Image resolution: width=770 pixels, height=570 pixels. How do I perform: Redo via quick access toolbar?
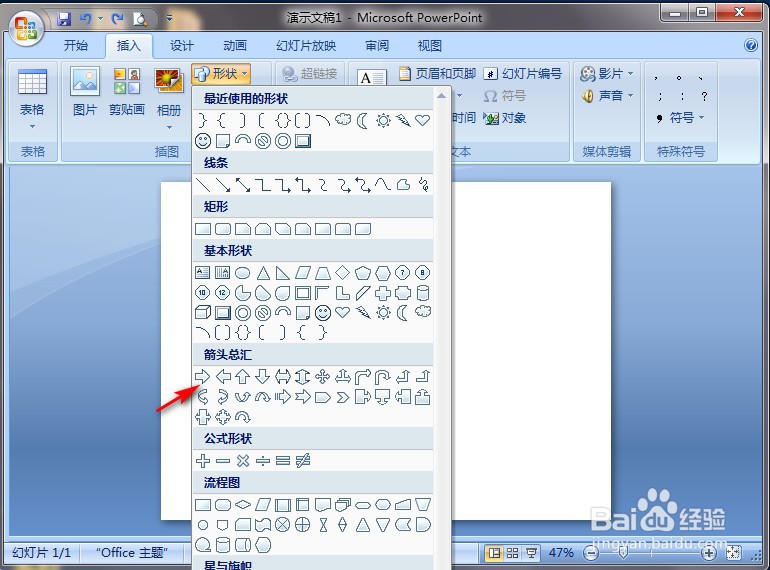point(117,19)
